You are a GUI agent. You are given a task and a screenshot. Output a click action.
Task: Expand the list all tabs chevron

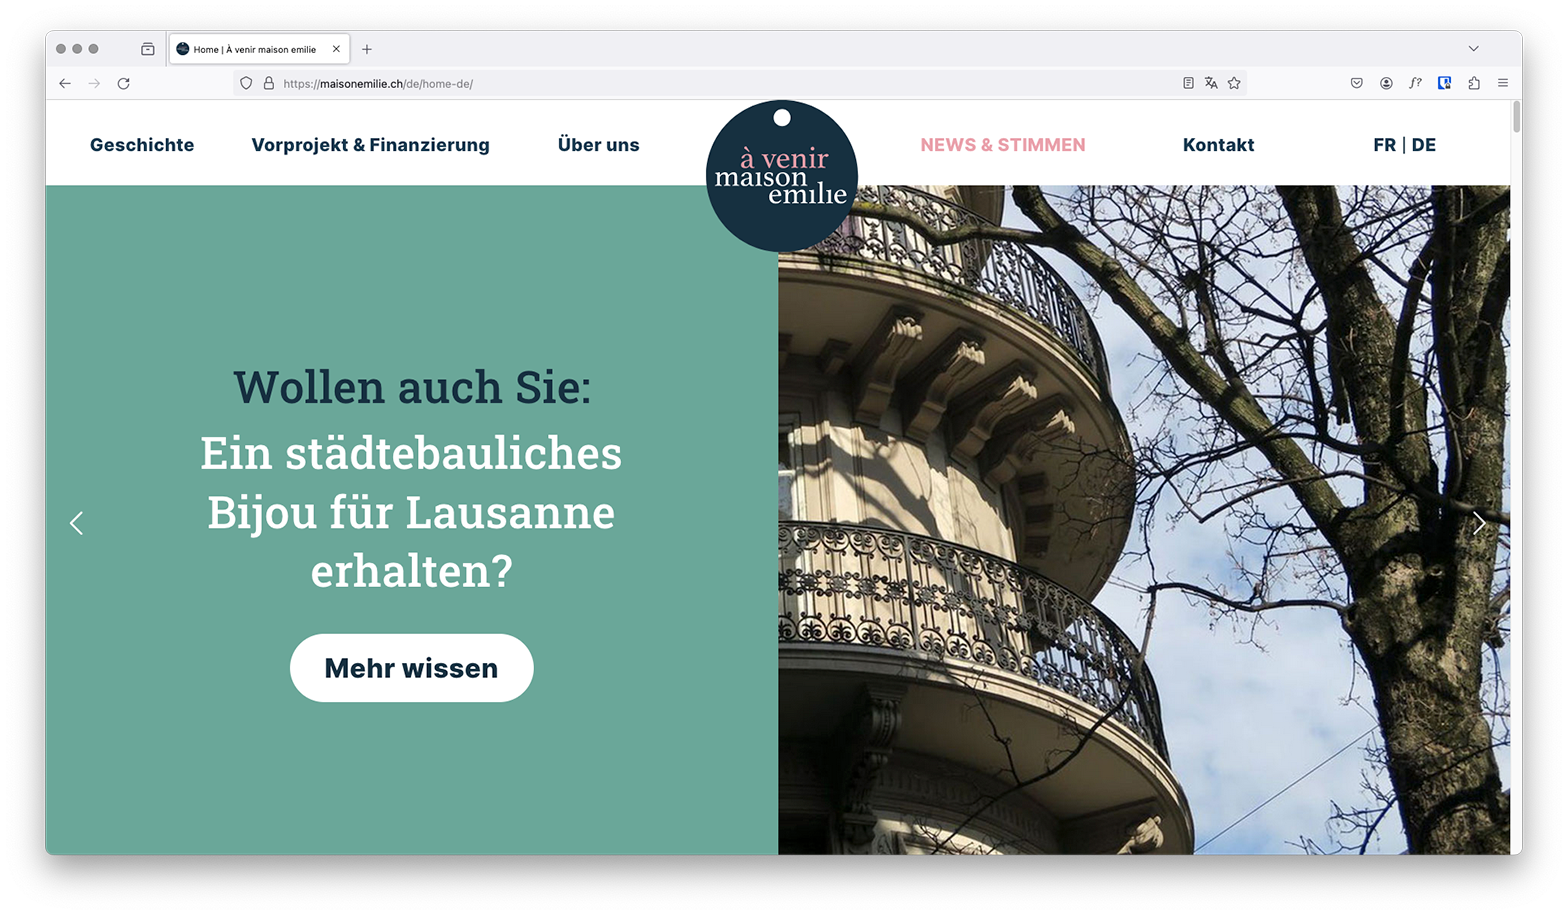click(1473, 49)
